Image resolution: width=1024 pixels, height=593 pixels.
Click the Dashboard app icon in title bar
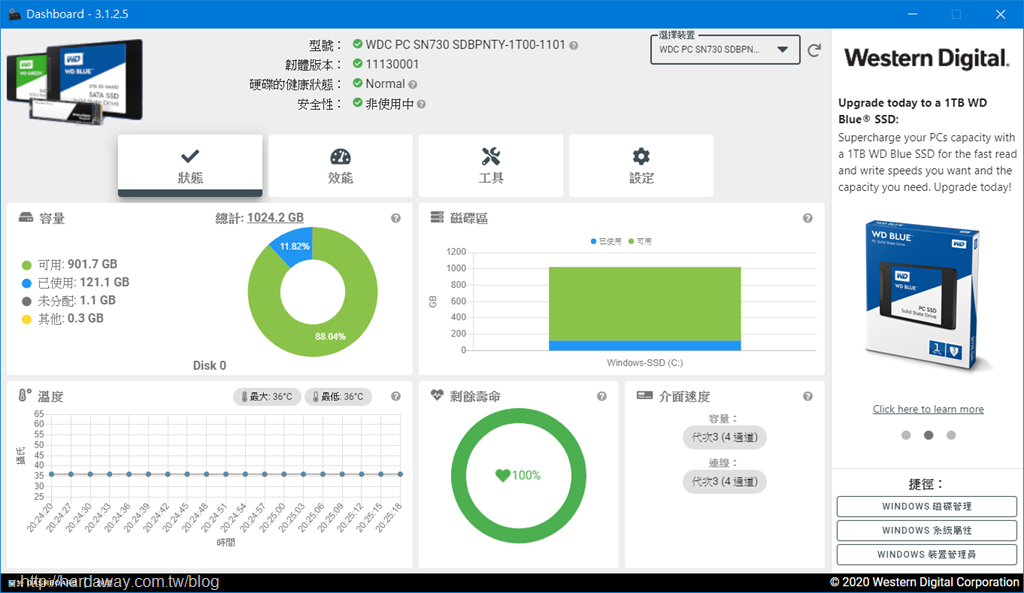tap(14, 14)
